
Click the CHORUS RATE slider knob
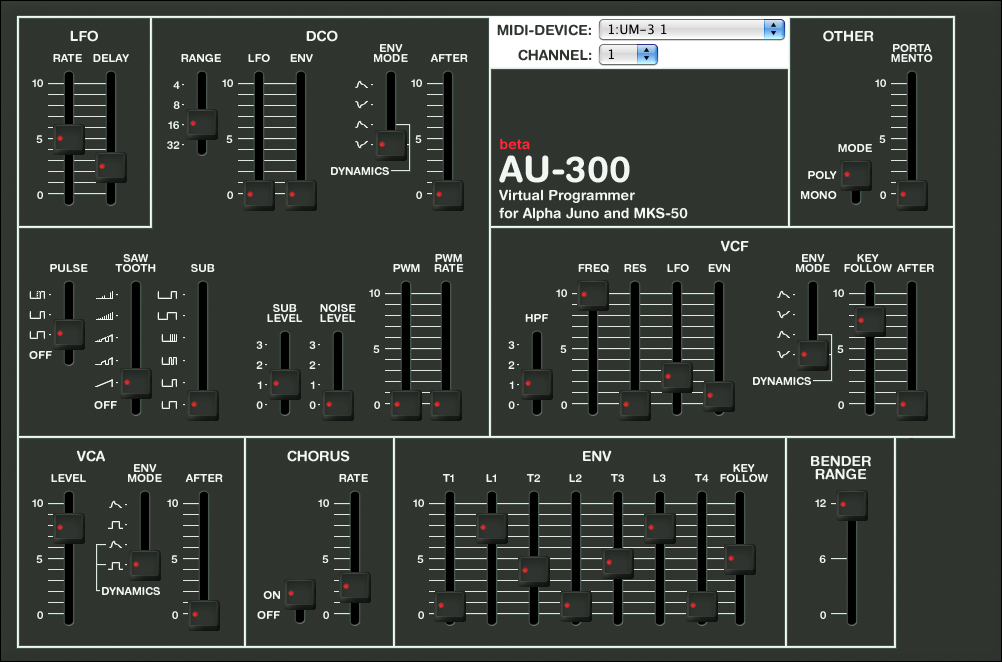tap(355, 587)
